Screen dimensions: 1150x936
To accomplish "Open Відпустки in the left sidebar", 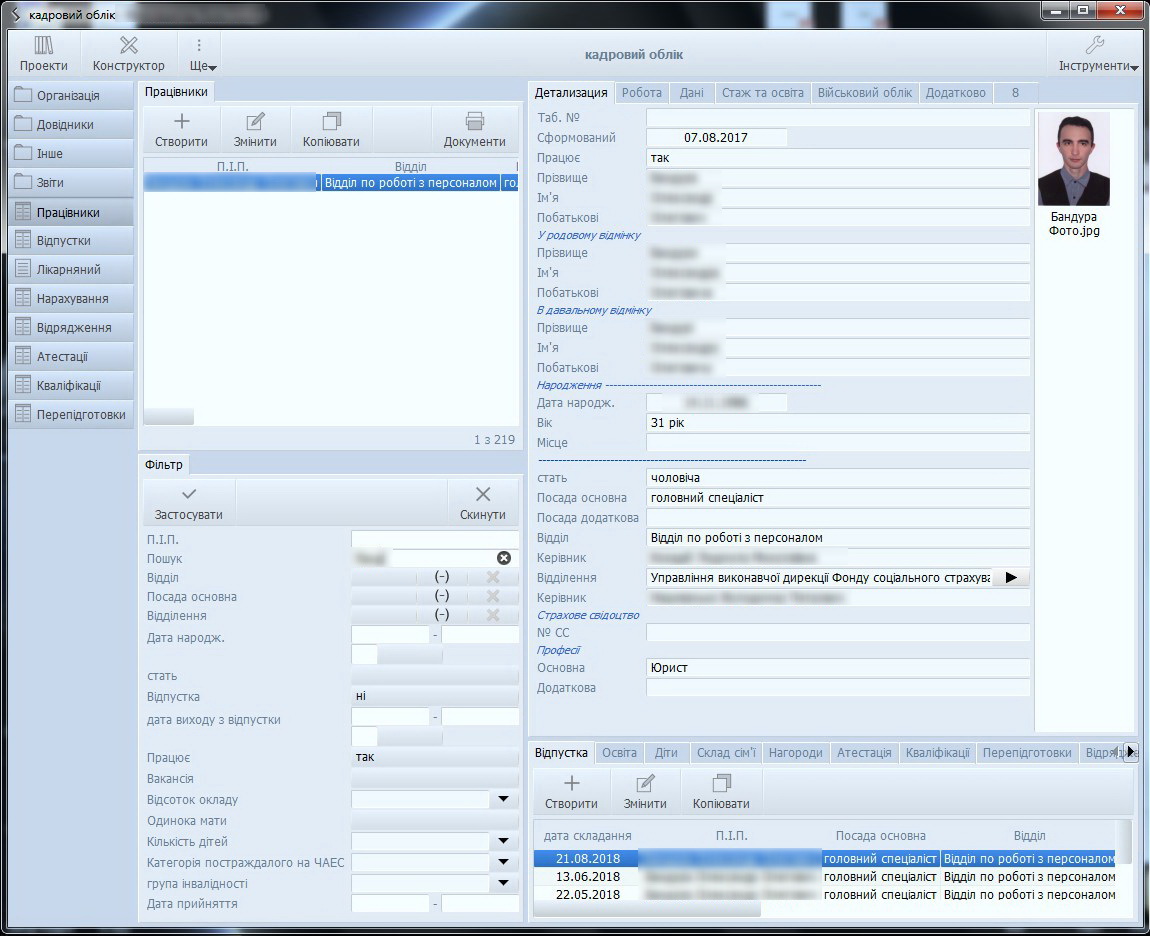I will (71, 241).
